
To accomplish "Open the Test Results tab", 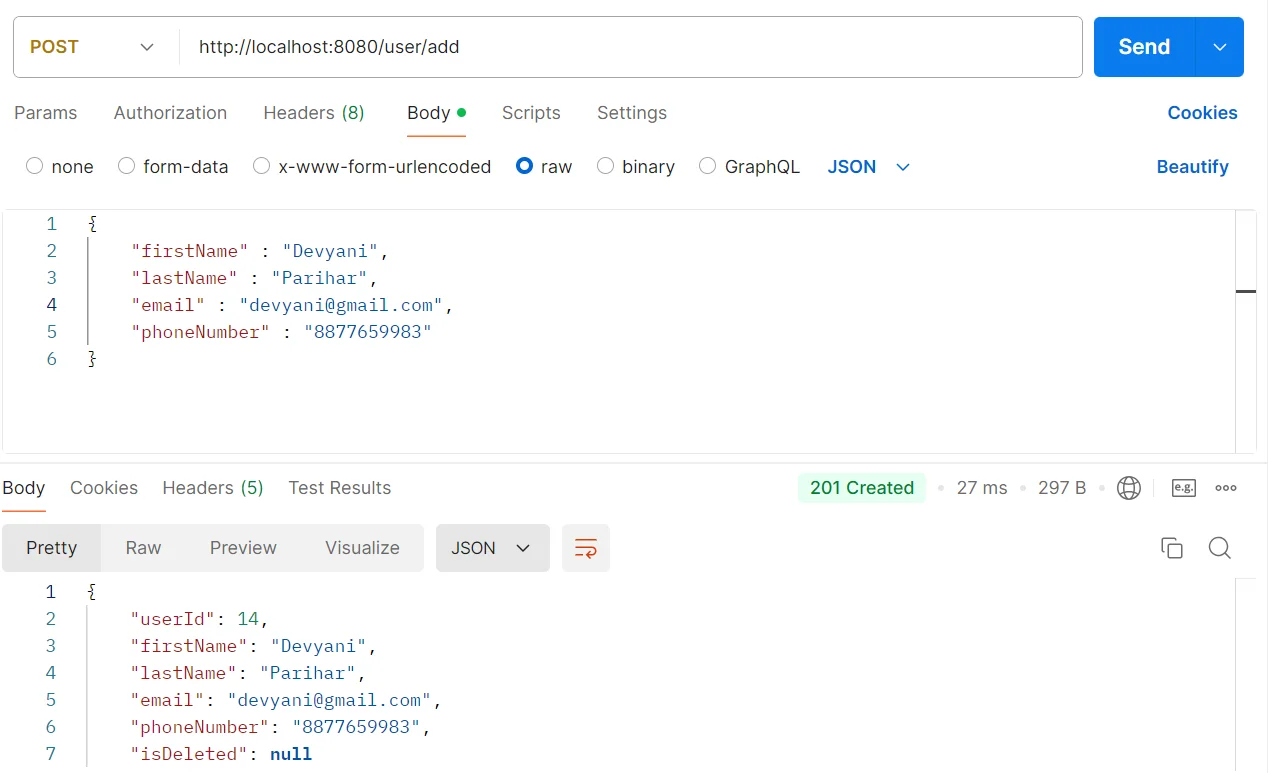I will click(x=339, y=488).
